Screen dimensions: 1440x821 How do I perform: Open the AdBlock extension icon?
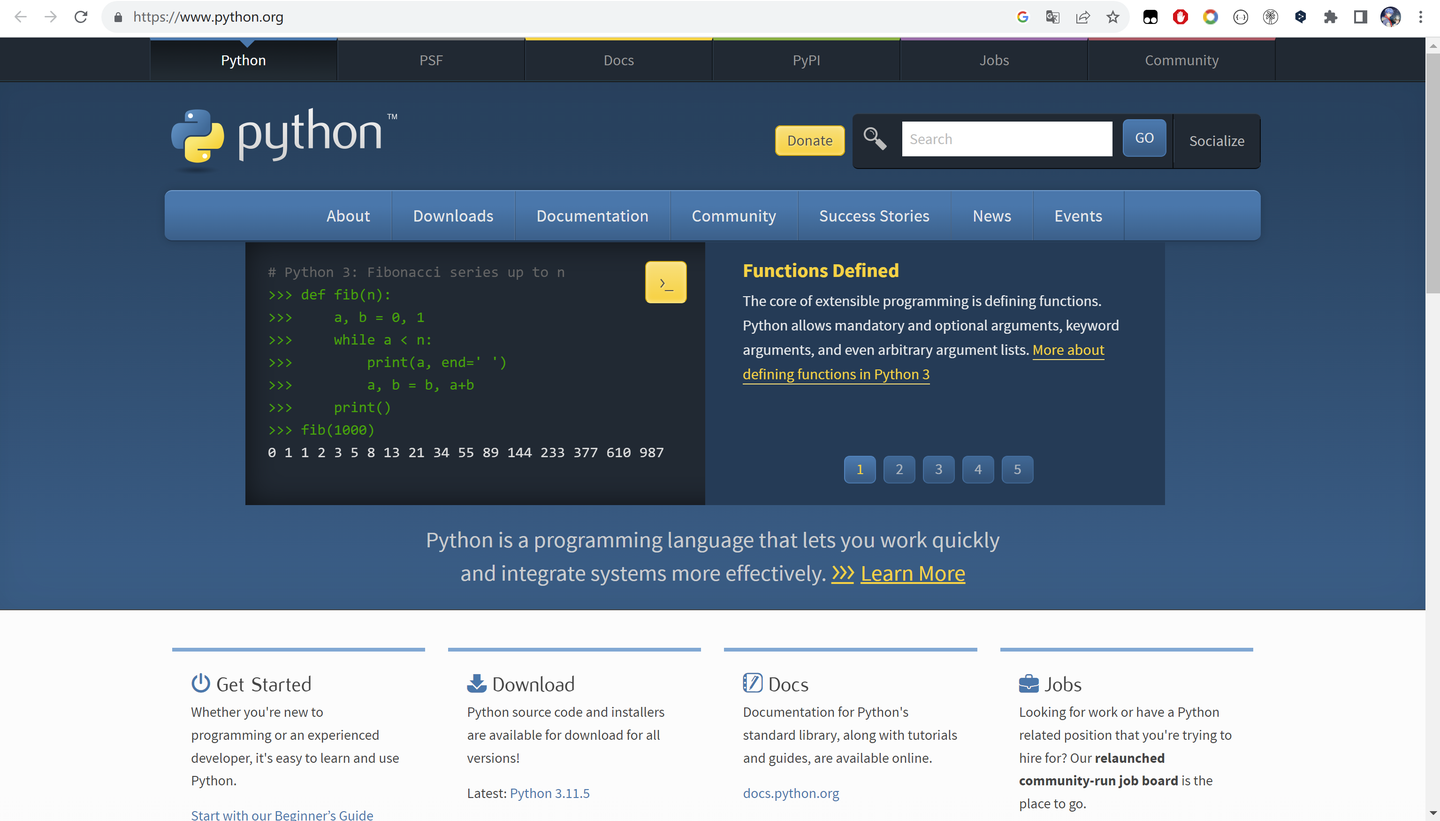click(x=1180, y=17)
